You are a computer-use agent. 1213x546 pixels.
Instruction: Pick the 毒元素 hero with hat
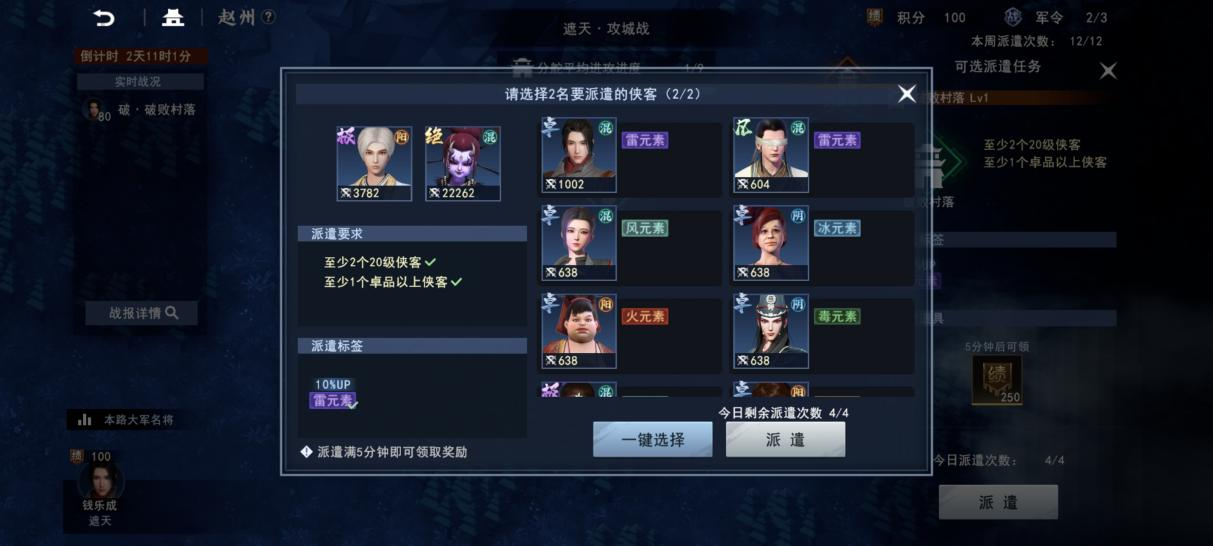click(x=771, y=331)
